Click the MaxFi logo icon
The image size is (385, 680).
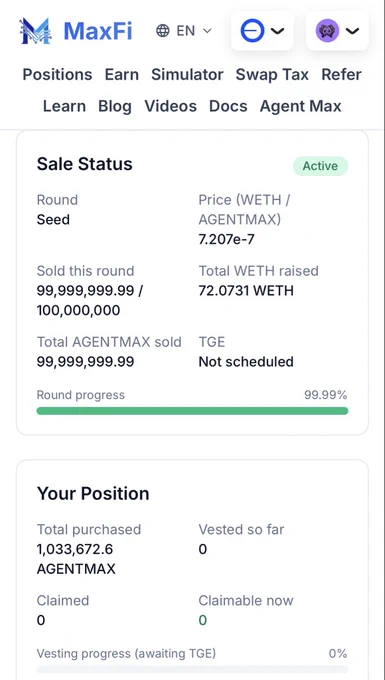coord(35,31)
